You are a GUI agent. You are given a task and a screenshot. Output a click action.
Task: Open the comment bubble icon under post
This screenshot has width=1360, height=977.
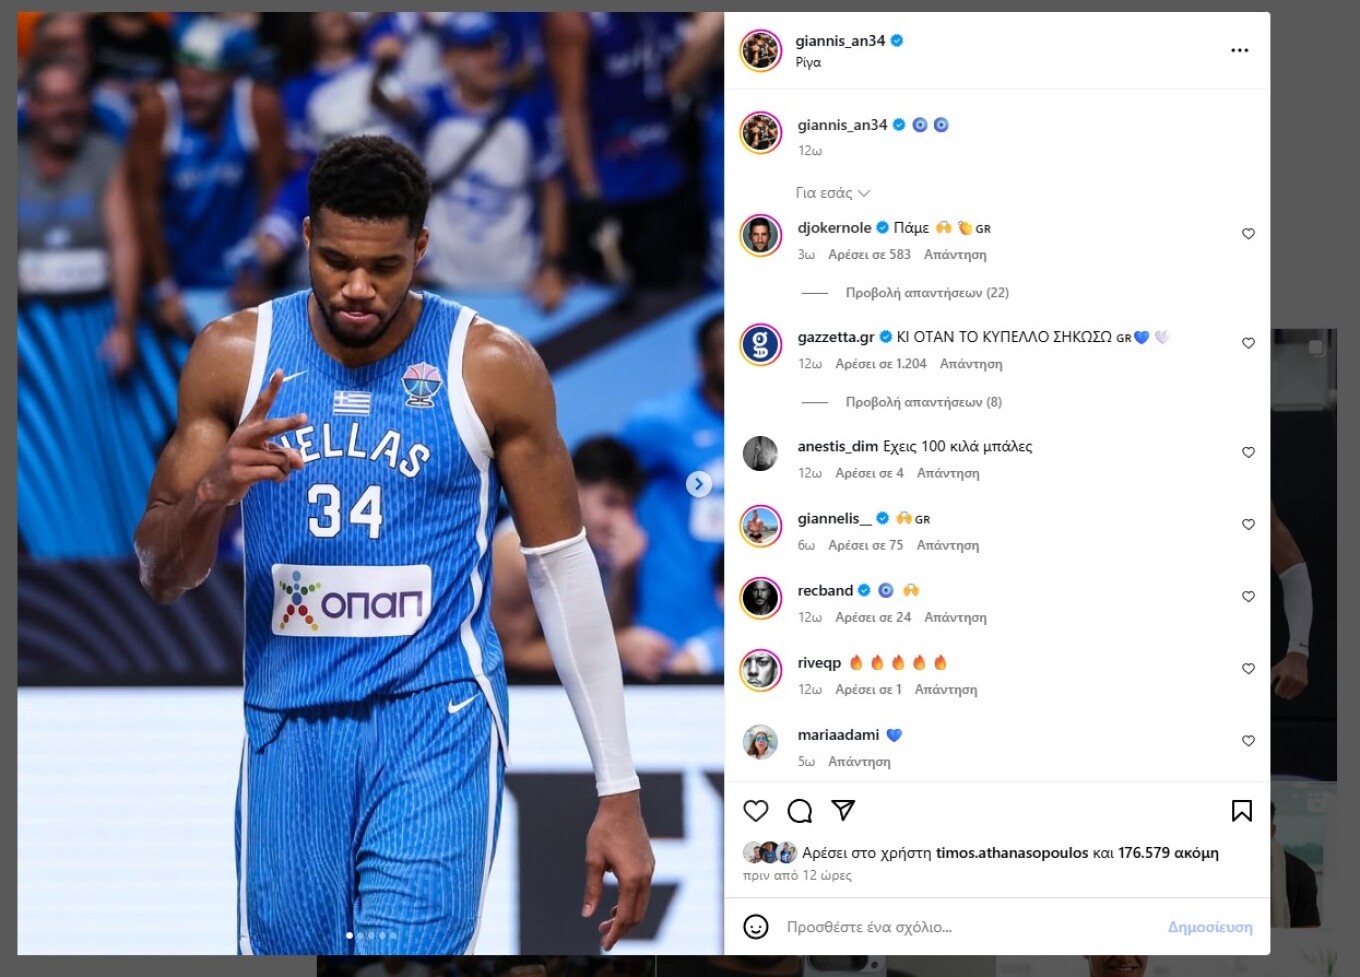tap(800, 811)
